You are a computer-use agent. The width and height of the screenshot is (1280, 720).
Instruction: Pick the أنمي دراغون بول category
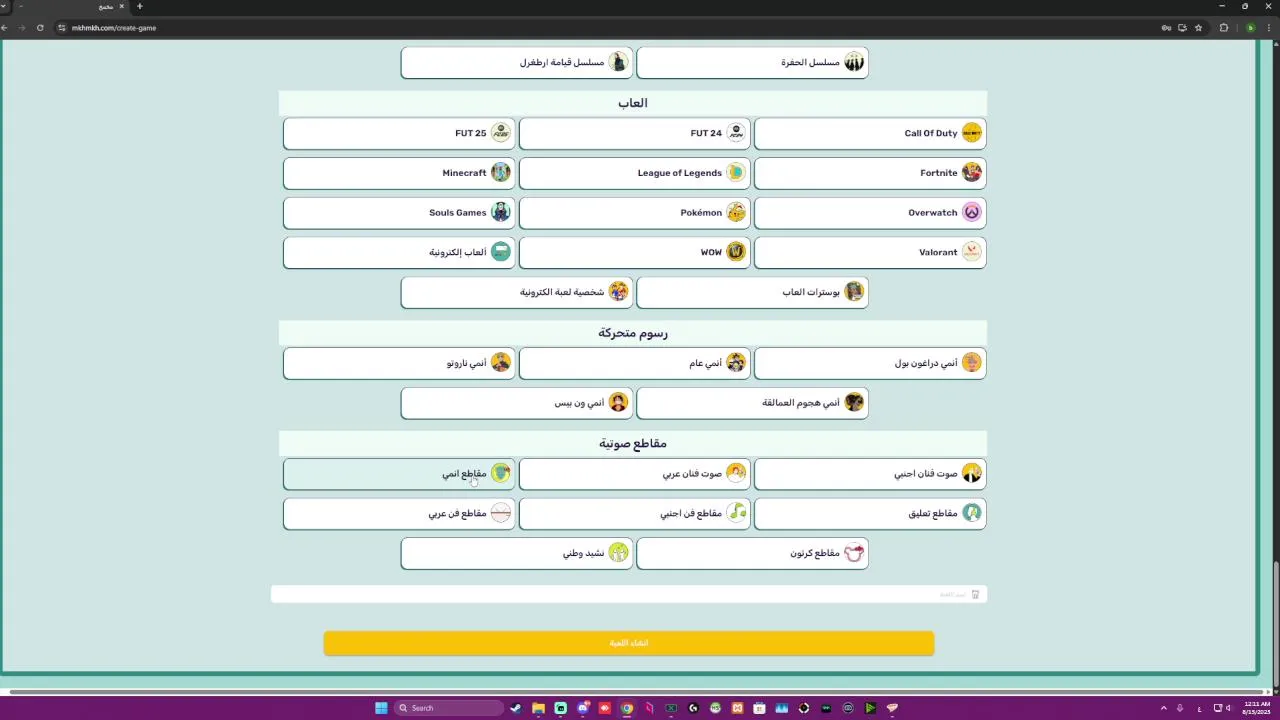pos(870,363)
